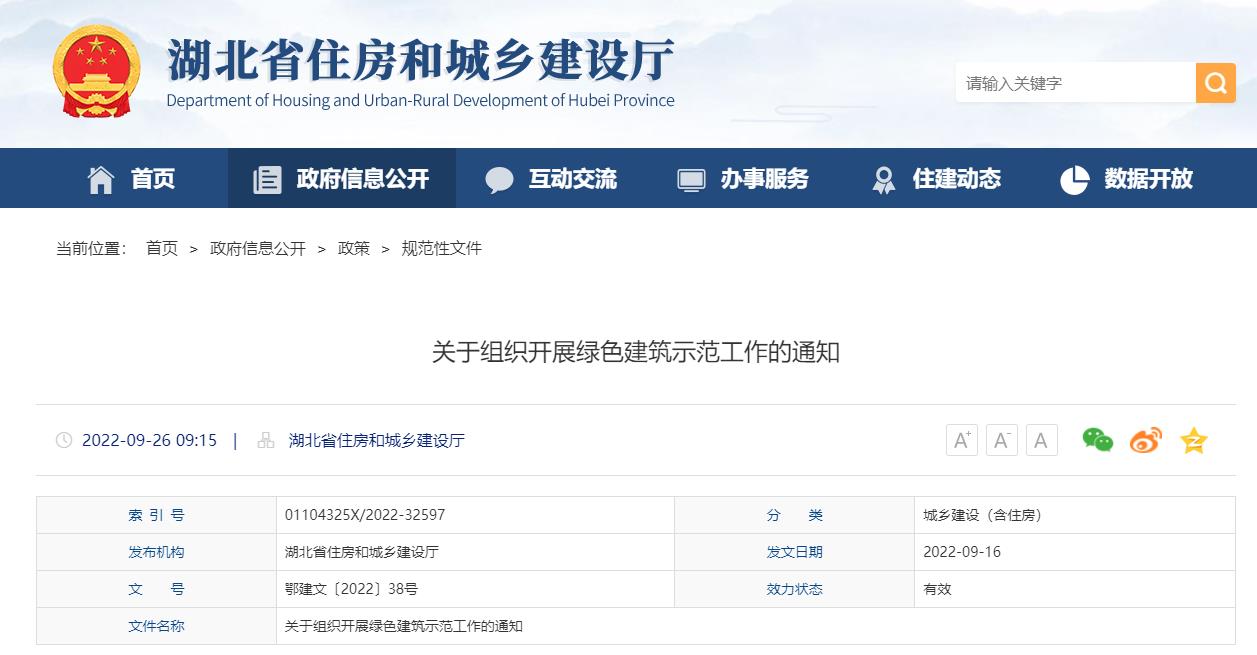Viewport: 1257px width, 655px height.
Task: Click the yellow star favorite icon
Action: tap(1193, 440)
